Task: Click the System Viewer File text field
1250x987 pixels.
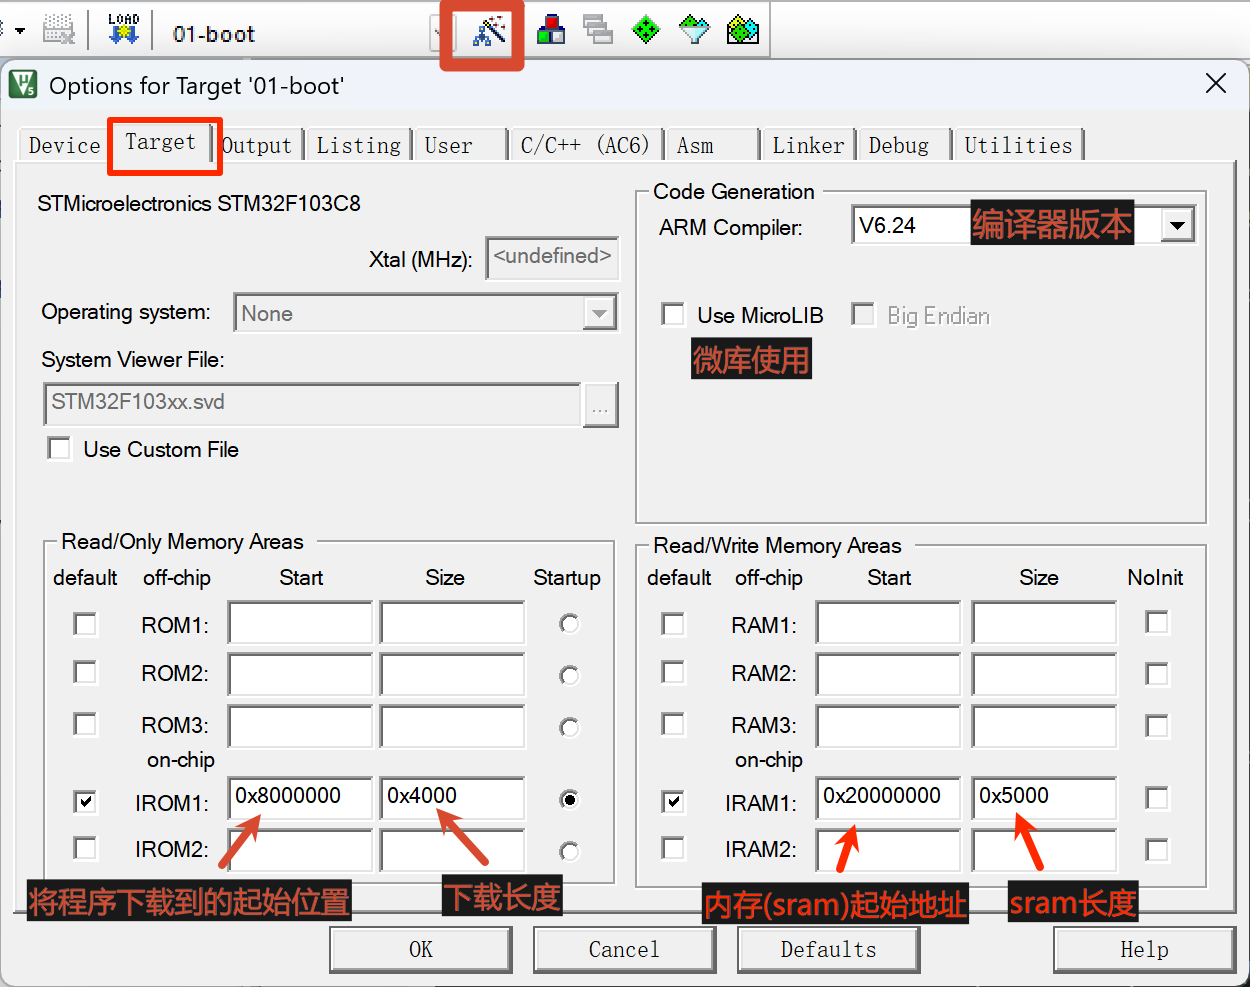Action: click(x=312, y=404)
